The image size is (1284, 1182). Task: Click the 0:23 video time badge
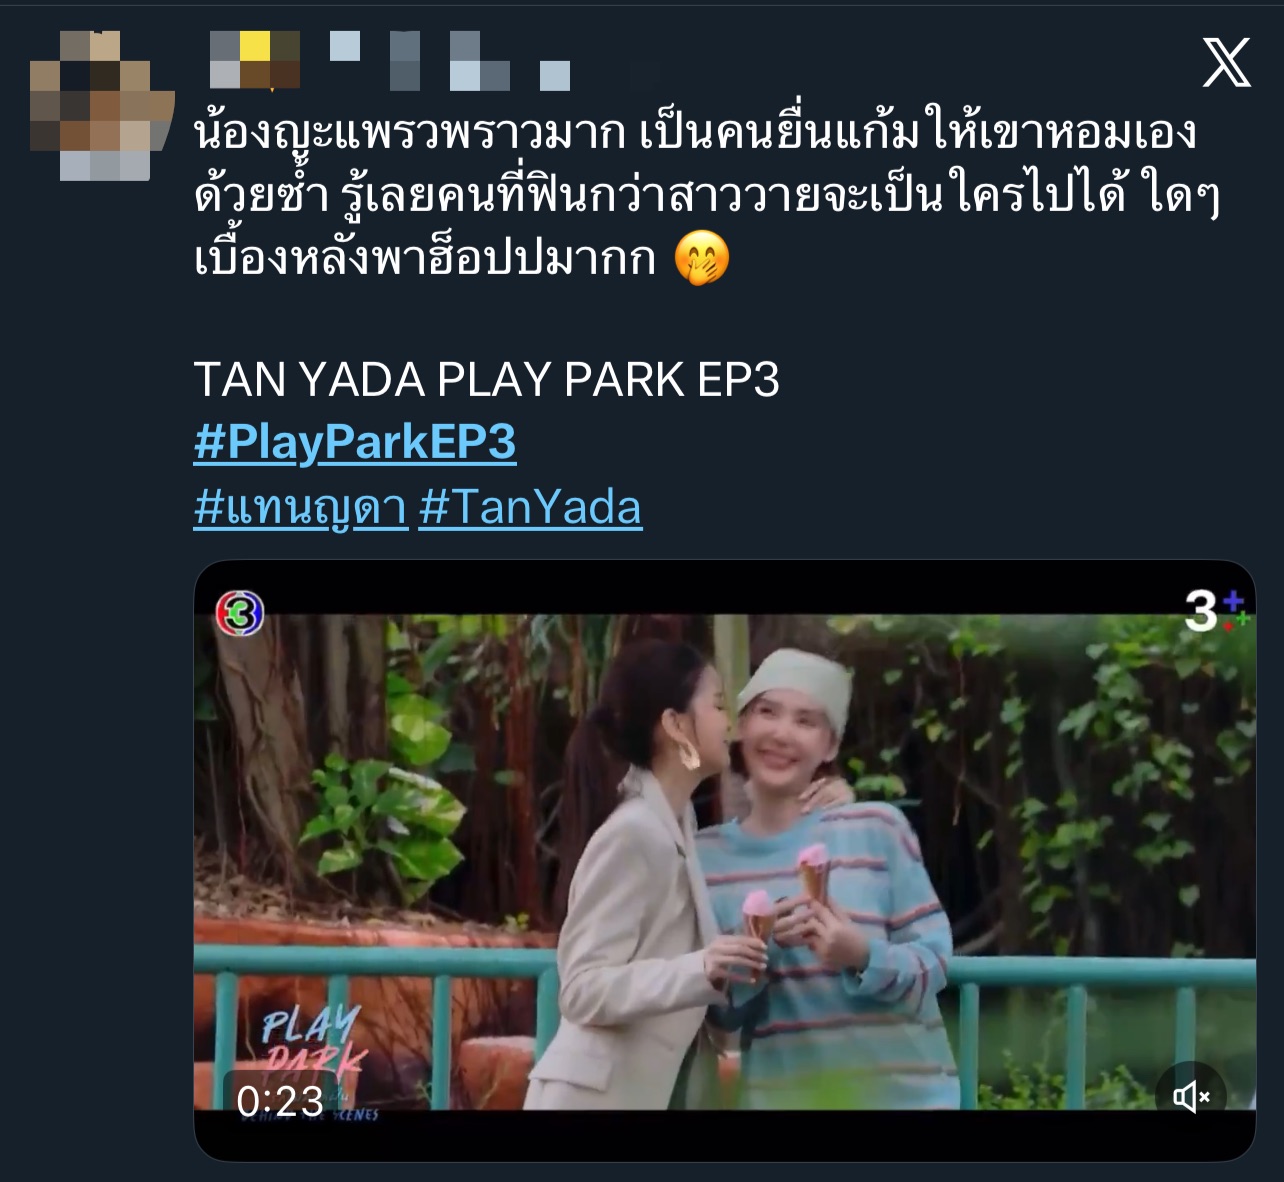point(280,1101)
